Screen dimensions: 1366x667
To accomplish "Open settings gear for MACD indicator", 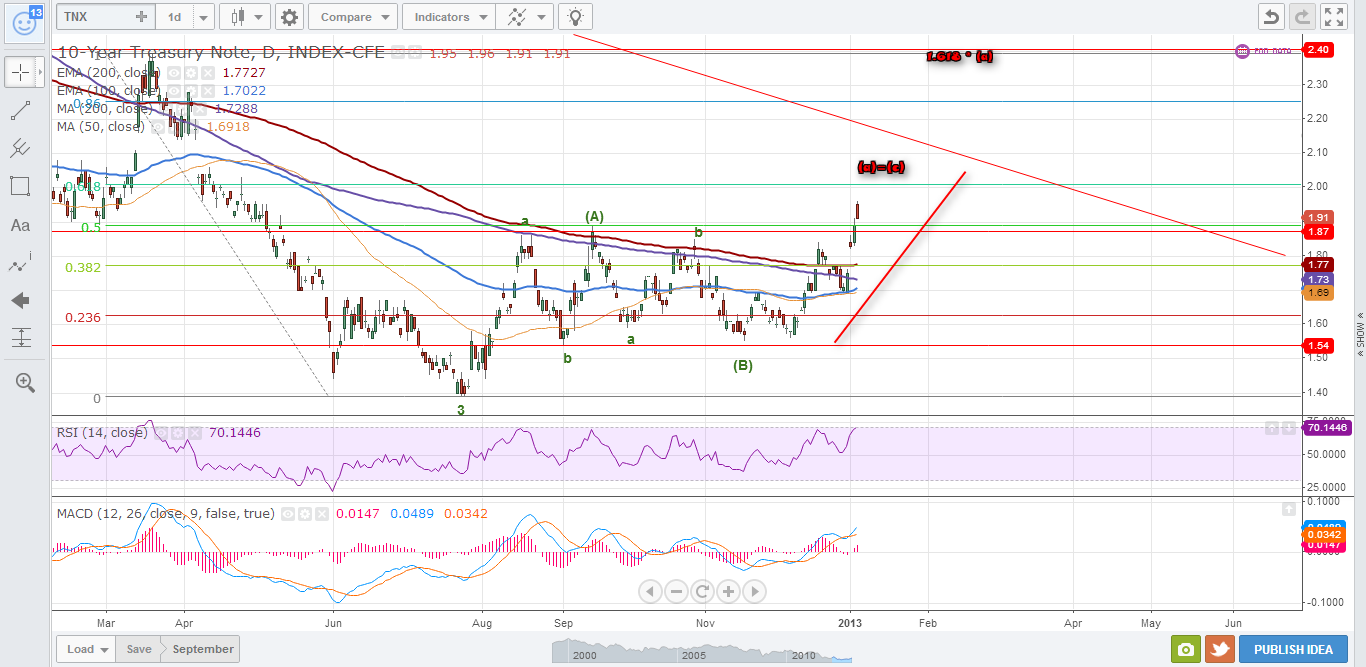I will click(304, 514).
